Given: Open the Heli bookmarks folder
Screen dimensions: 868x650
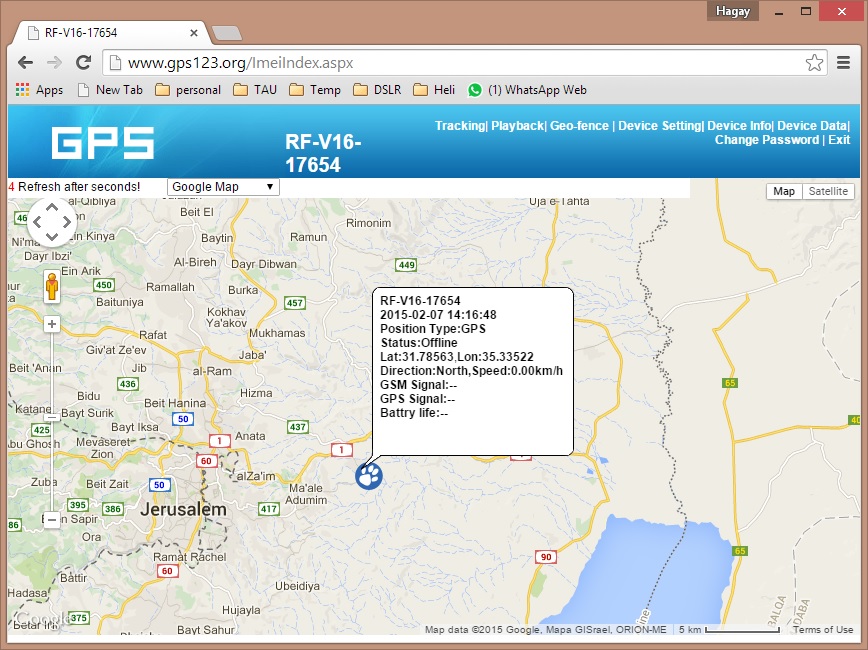Looking at the screenshot, I should pyautogui.click(x=435, y=90).
